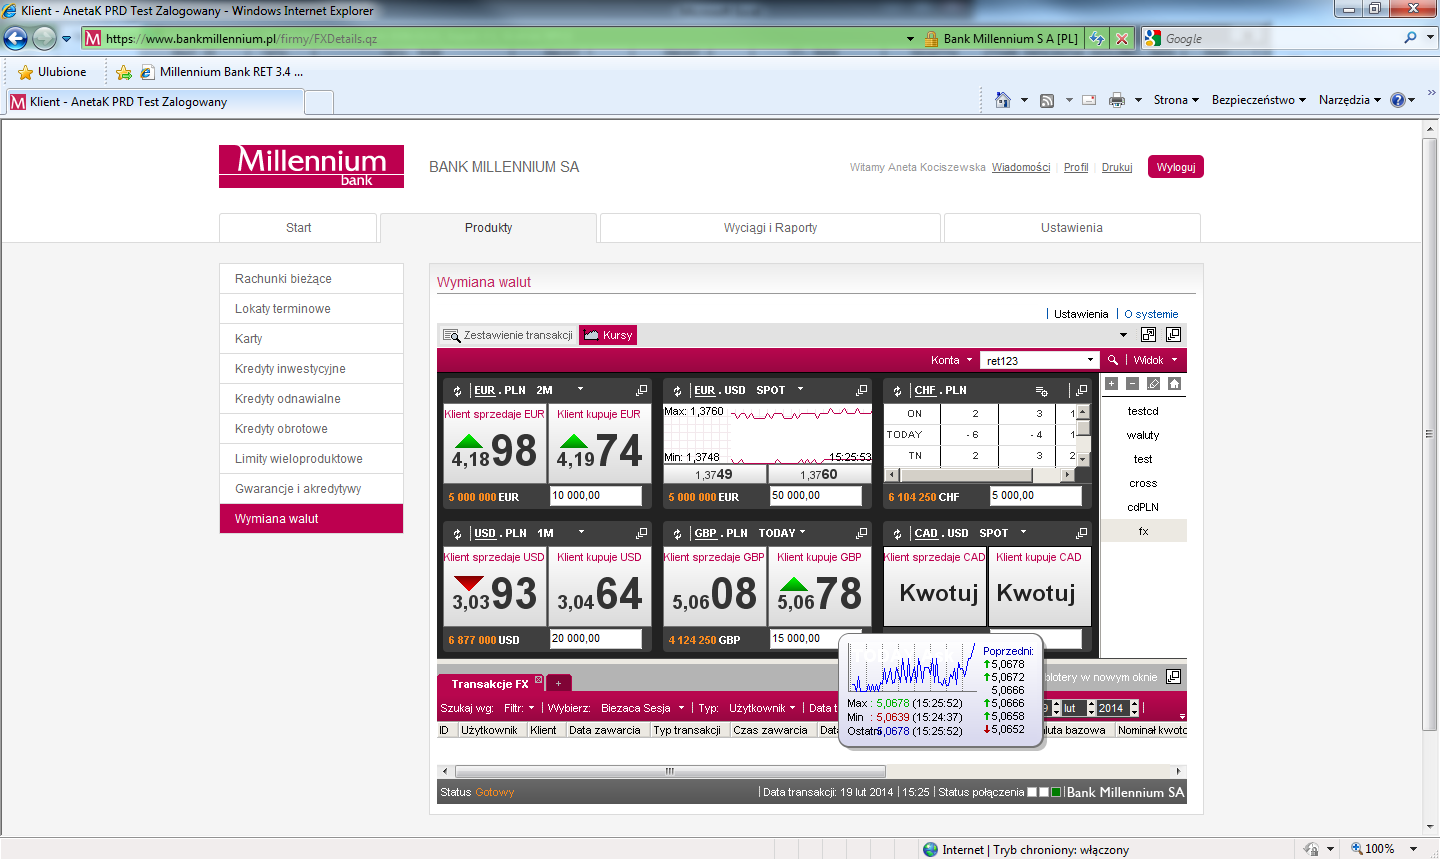The width and height of the screenshot is (1440, 860).
Task: Close the Transakcje FX tab
Action: pyautogui.click(x=538, y=680)
